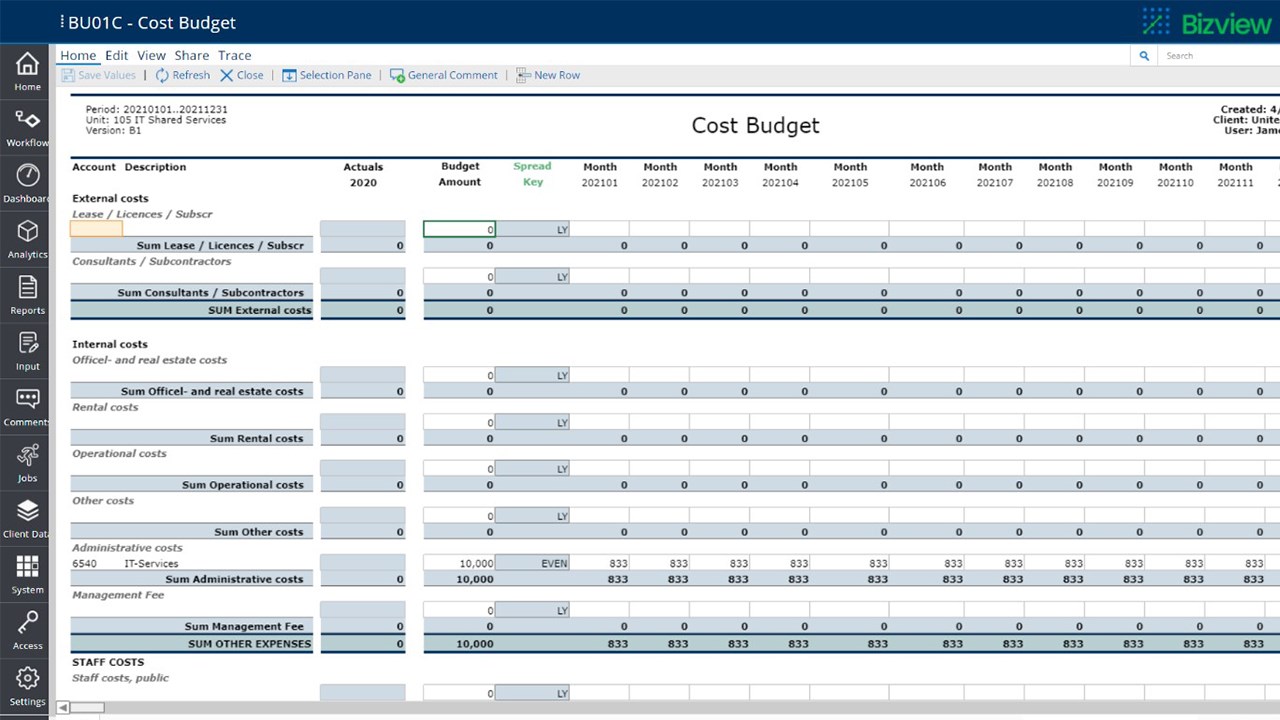The image size is (1280, 720).
Task: Select the IT-Services 10,000 budget cell
Action: 460,563
